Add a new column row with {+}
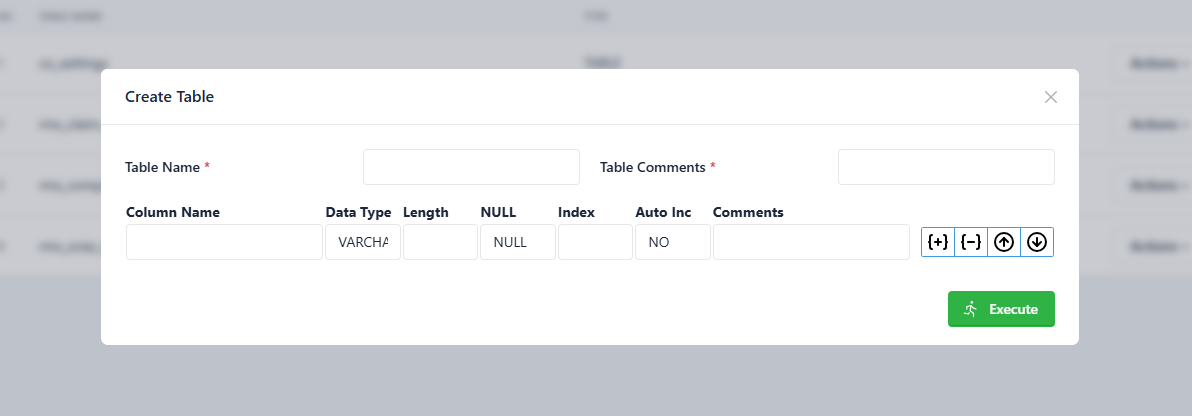This screenshot has height=416, width=1192. (938, 242)
